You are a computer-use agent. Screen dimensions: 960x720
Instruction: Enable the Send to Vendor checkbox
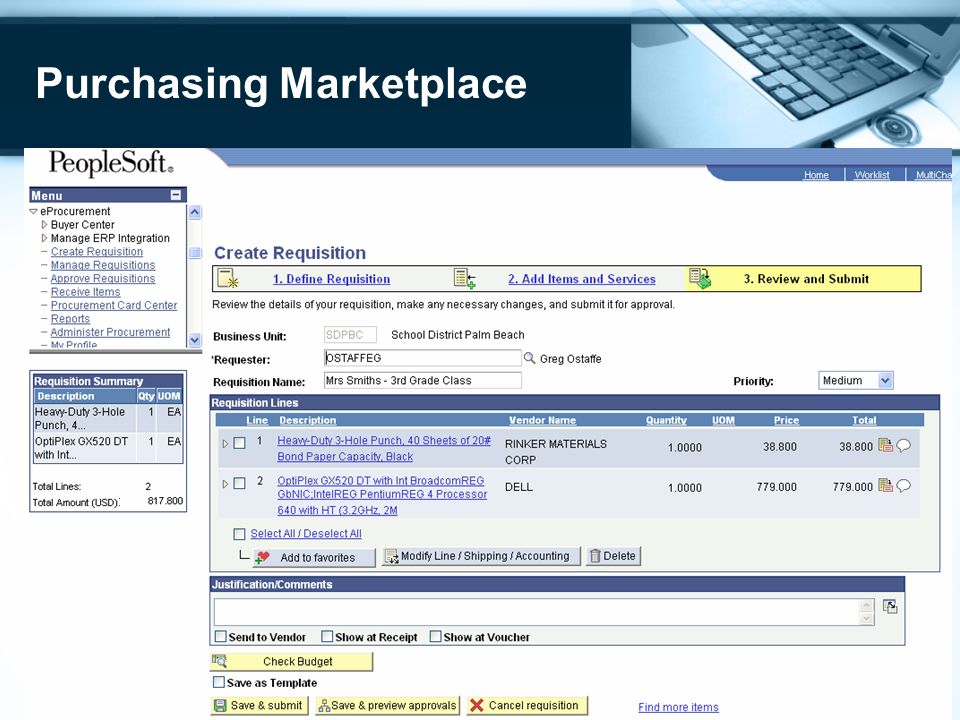pyautogui.click(x=220, y=637)
